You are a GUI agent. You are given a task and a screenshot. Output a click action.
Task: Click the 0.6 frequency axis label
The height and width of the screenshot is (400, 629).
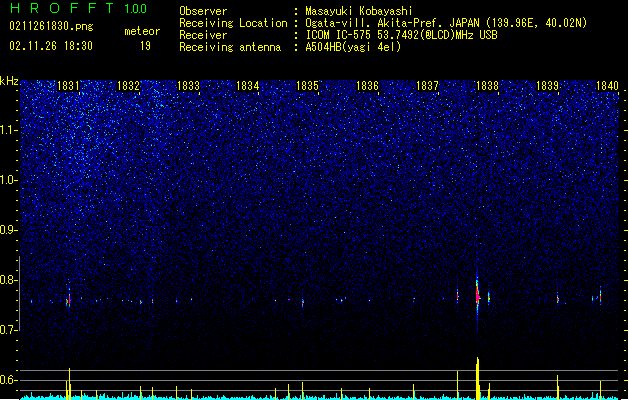[9, 380]
